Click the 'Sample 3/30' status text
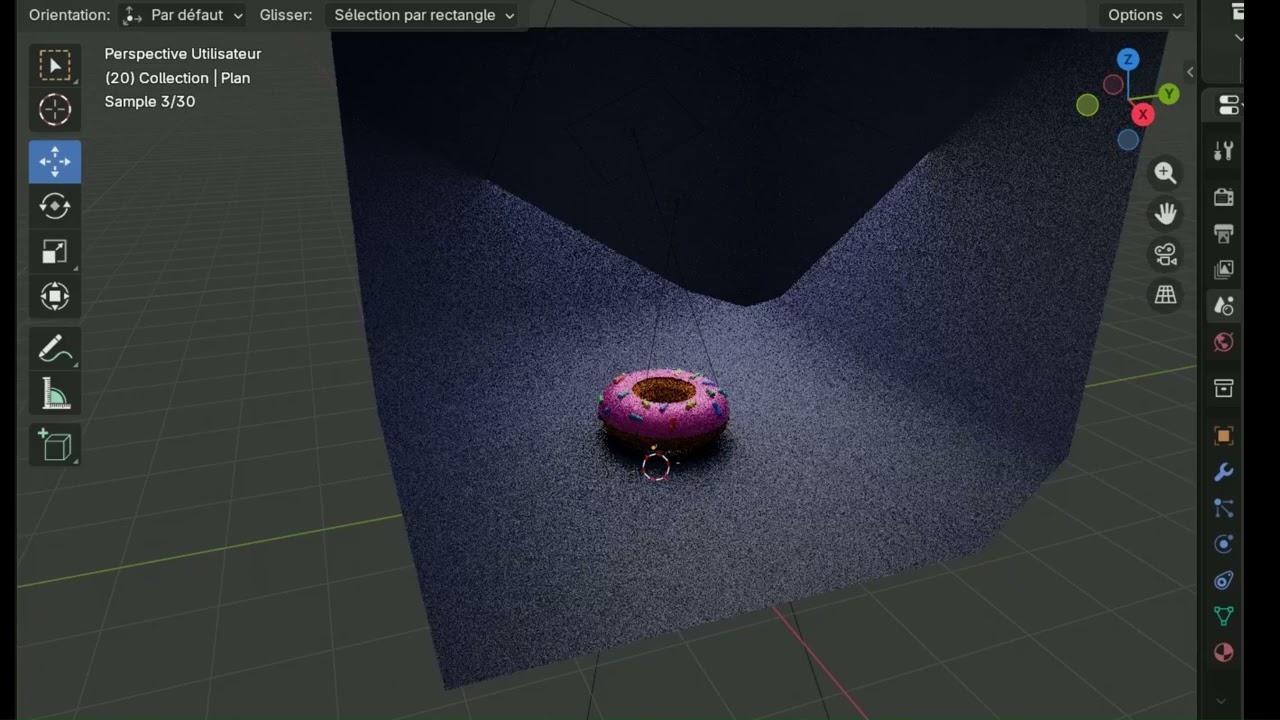The width and height of the screenshot is (1280, 720). click(150, 102)
